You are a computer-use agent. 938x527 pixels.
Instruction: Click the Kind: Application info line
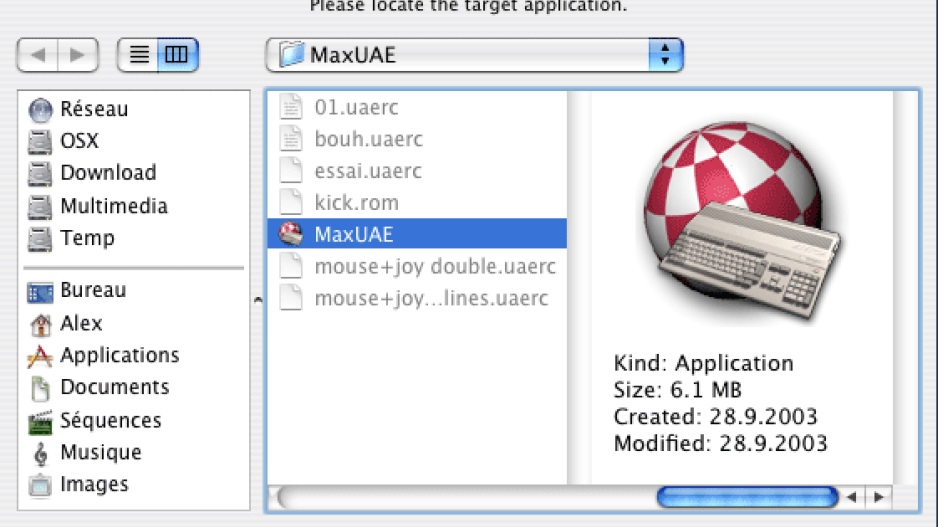click(704, 364)
